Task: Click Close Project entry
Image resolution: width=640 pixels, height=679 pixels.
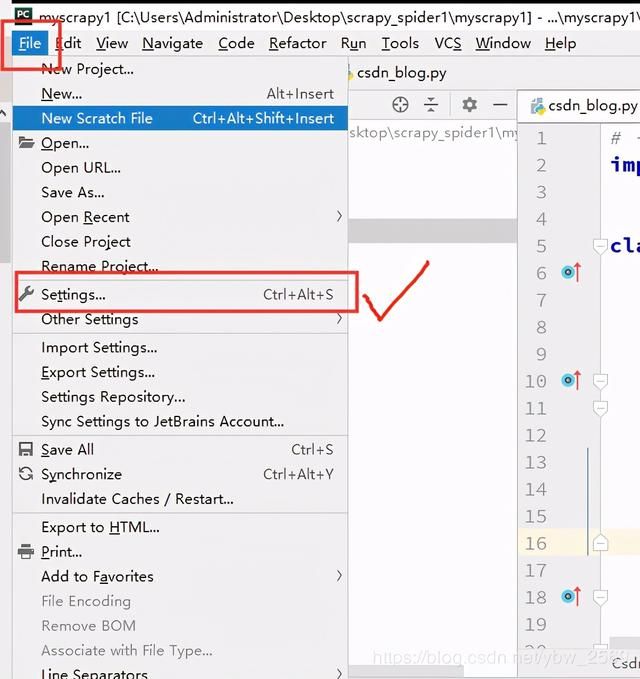Action: 180,242
